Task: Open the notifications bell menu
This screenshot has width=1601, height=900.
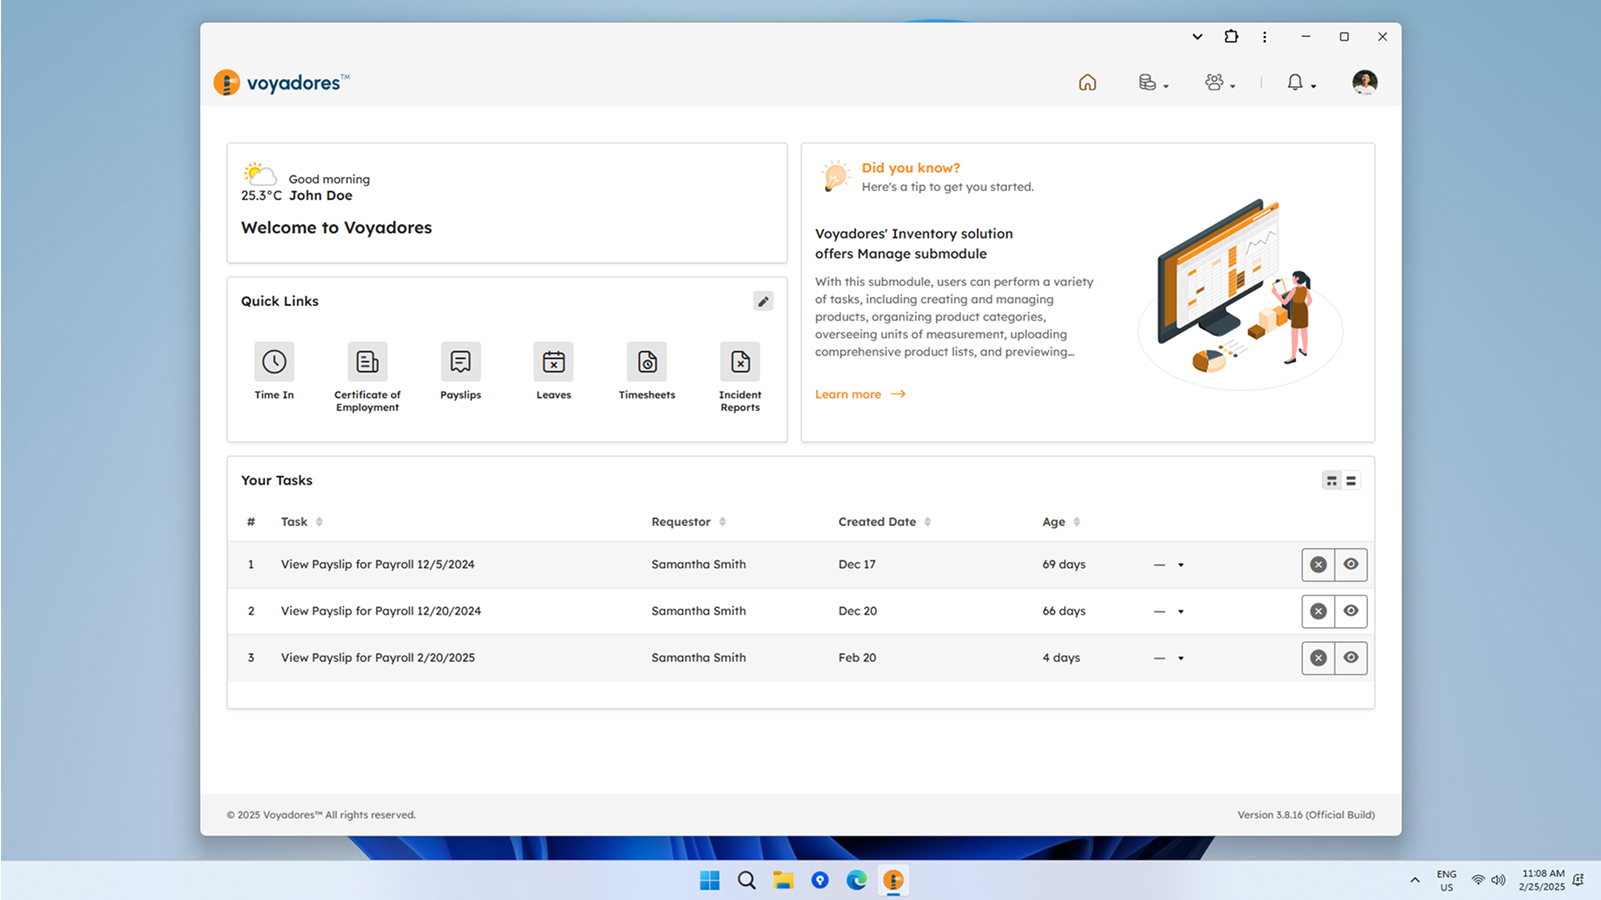Action: 1300,82
